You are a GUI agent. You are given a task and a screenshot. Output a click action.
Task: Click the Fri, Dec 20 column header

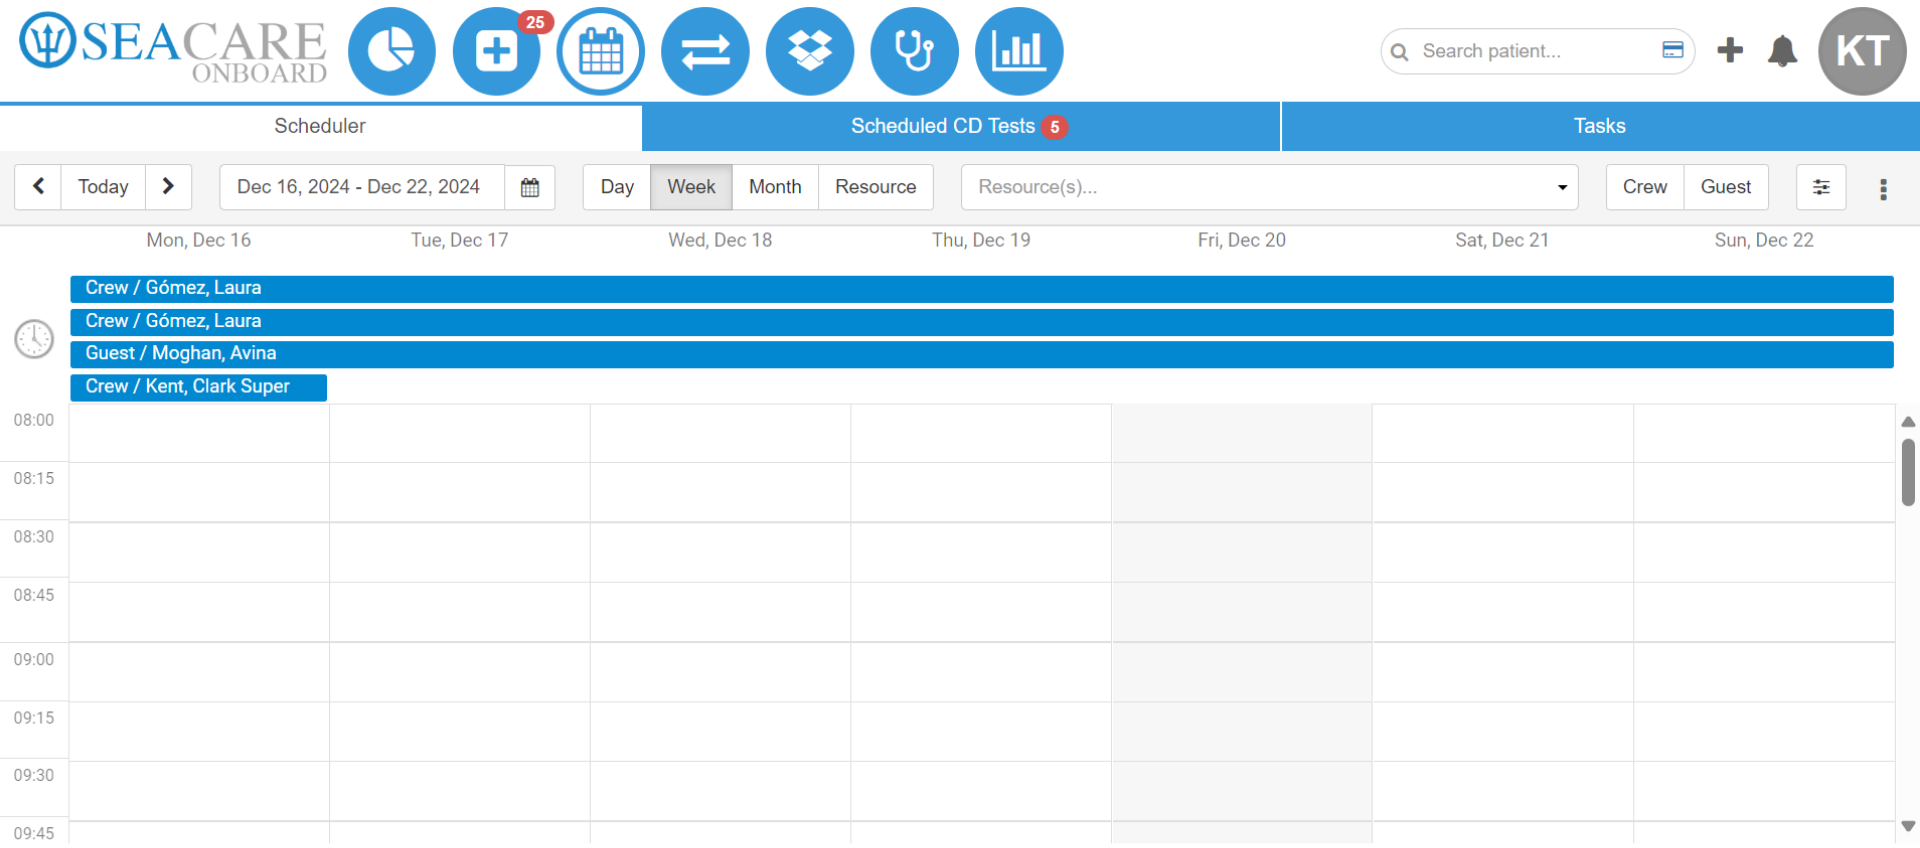pyautogui.click(x=1242, y=240)
